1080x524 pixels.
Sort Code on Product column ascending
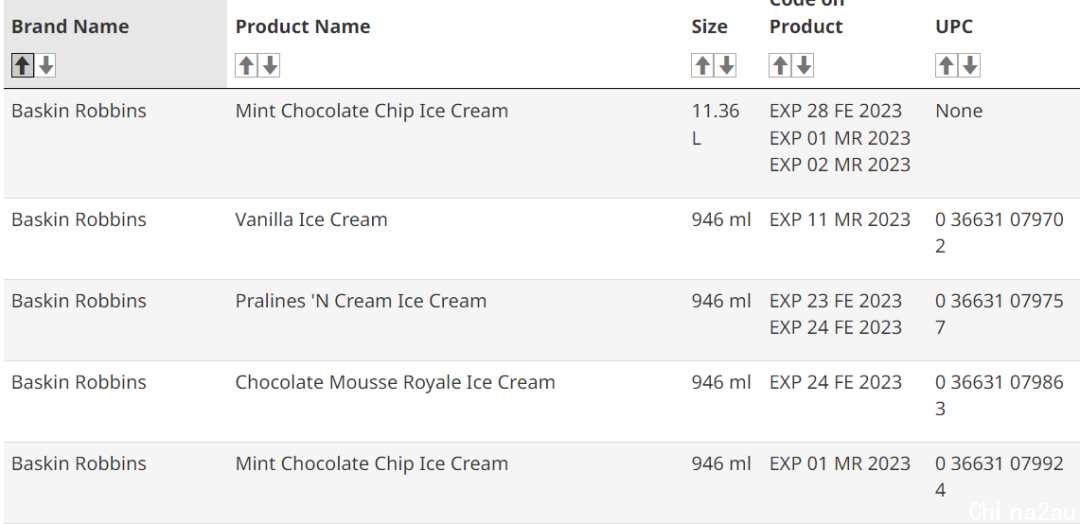(780, 65)
